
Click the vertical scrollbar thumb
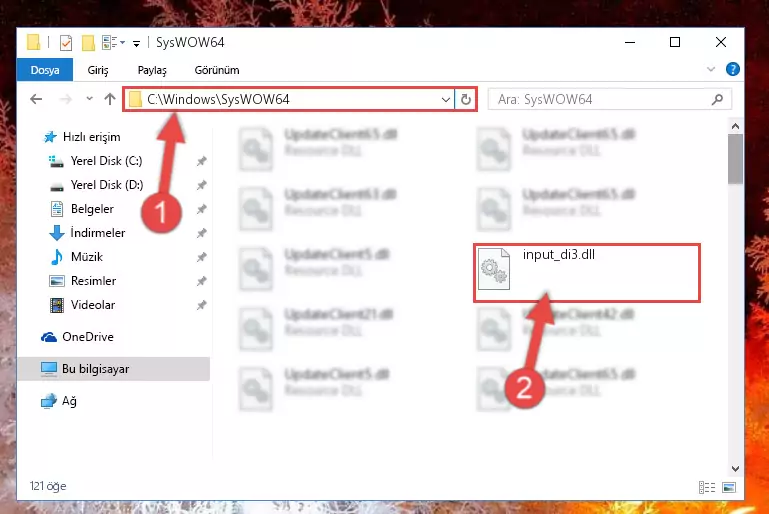click(x=735, y=159)
